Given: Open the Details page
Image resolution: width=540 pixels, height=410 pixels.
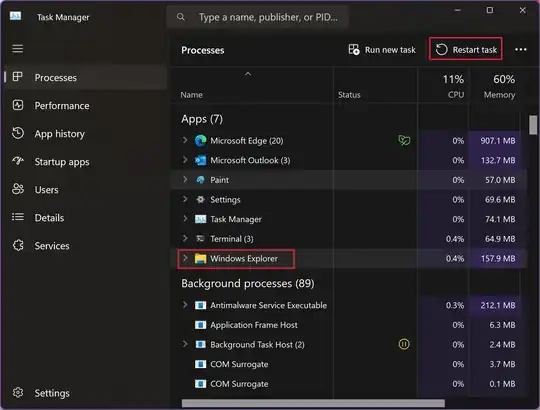Looking at the screenshot, I should (85, 218).
